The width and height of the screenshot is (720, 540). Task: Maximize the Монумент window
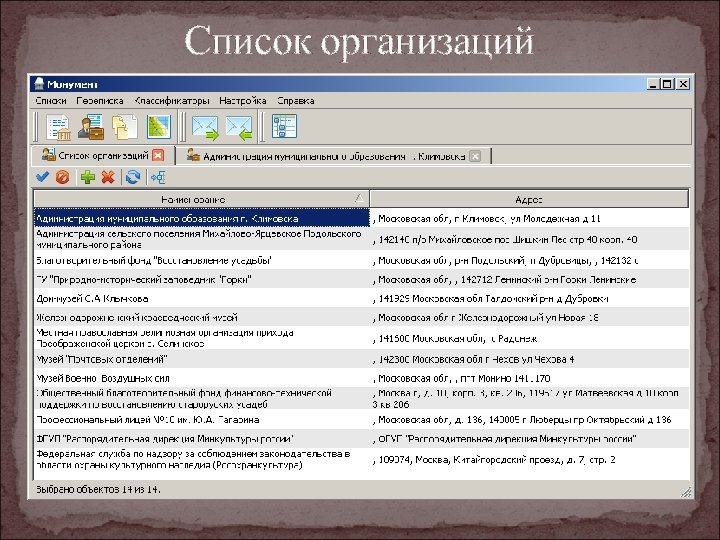click(x=668, y=84)
